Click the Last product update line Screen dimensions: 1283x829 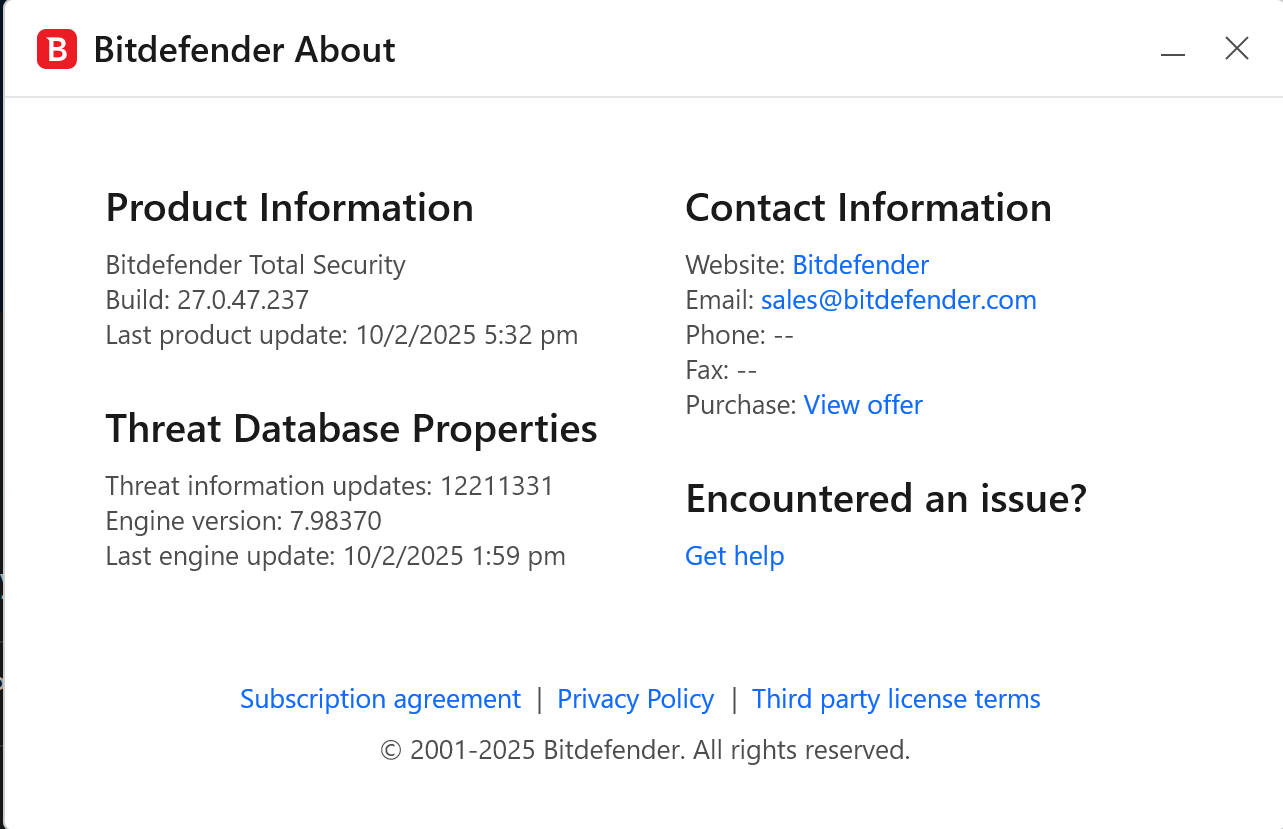(x=341, y=335)
